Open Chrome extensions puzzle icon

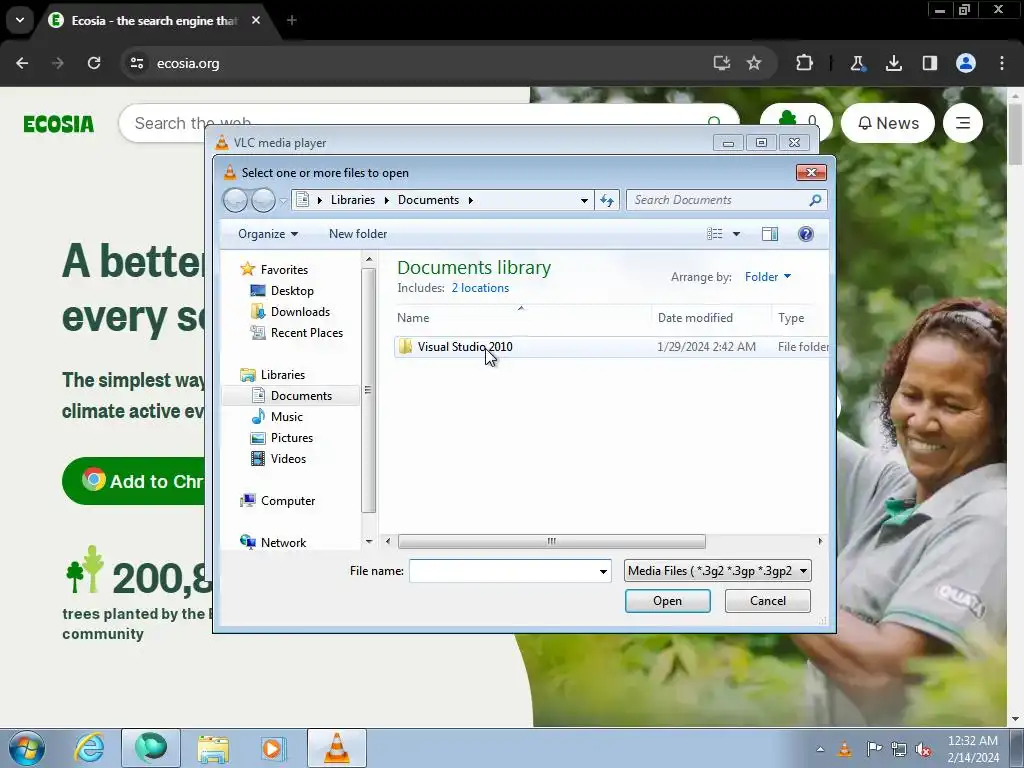tap(804, 63)
